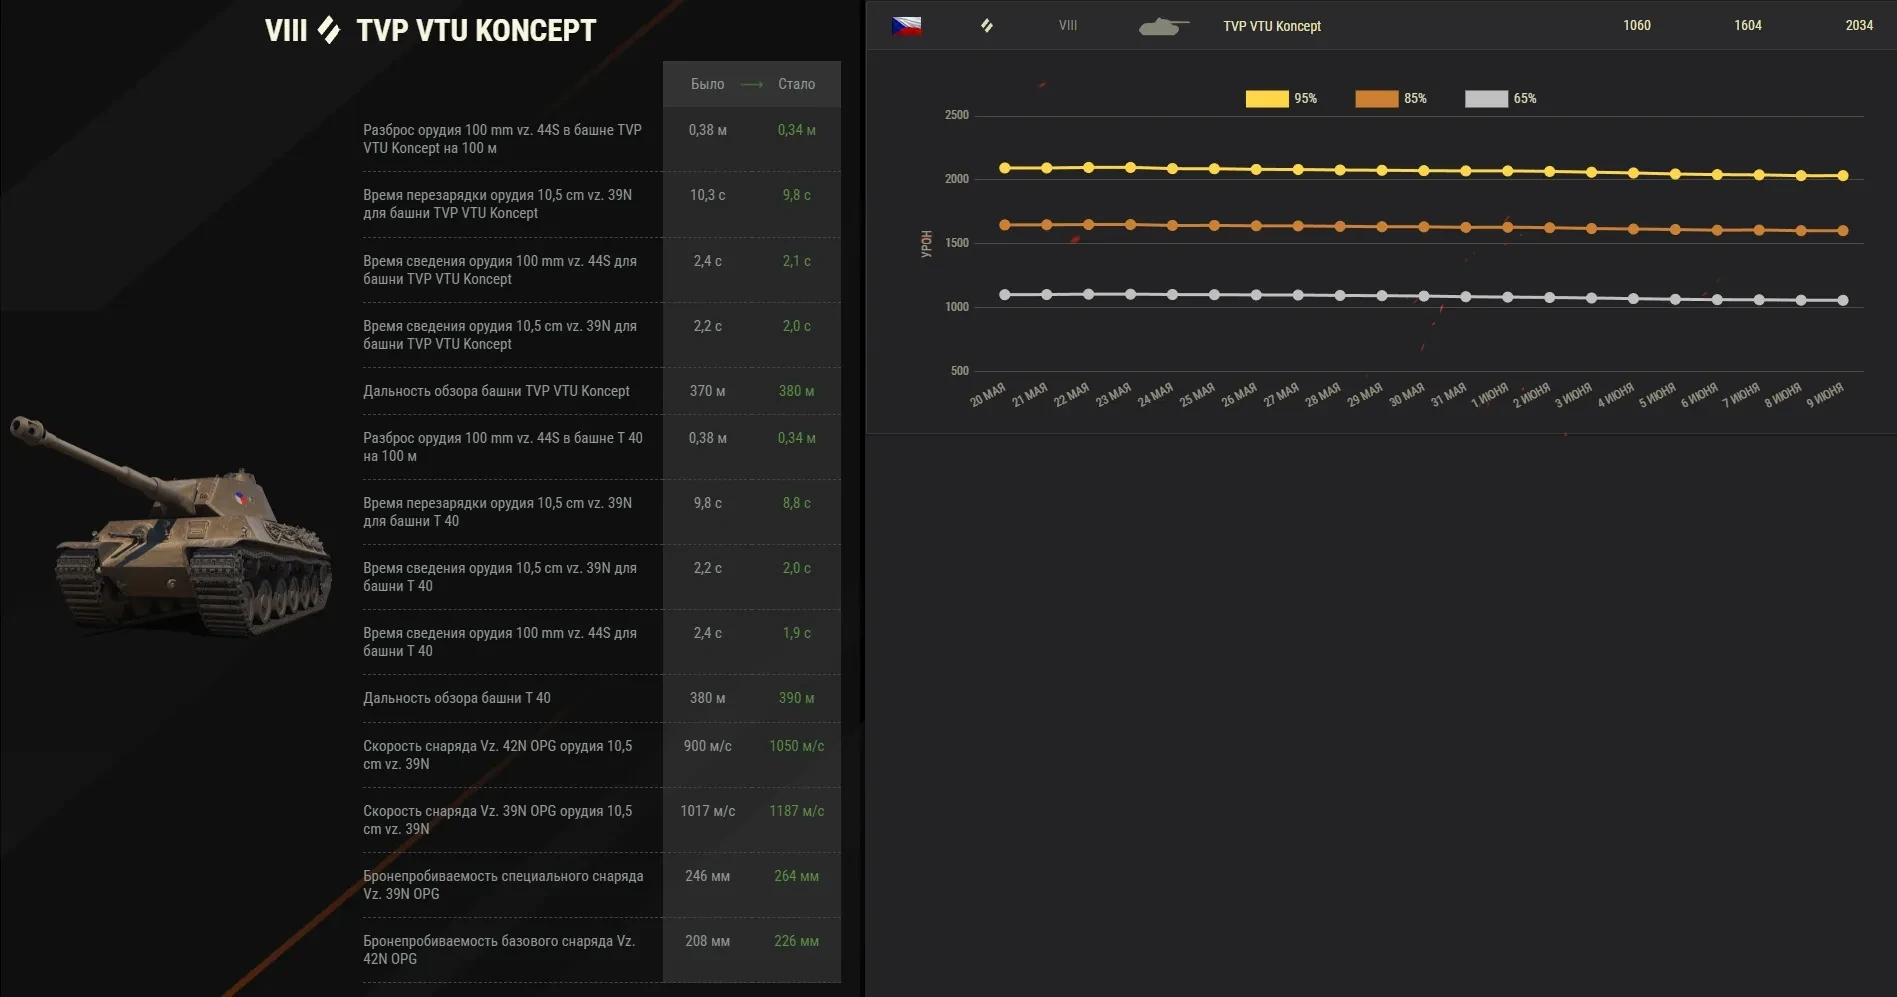Click the grey tank silhouette icon

[1163, 27]
